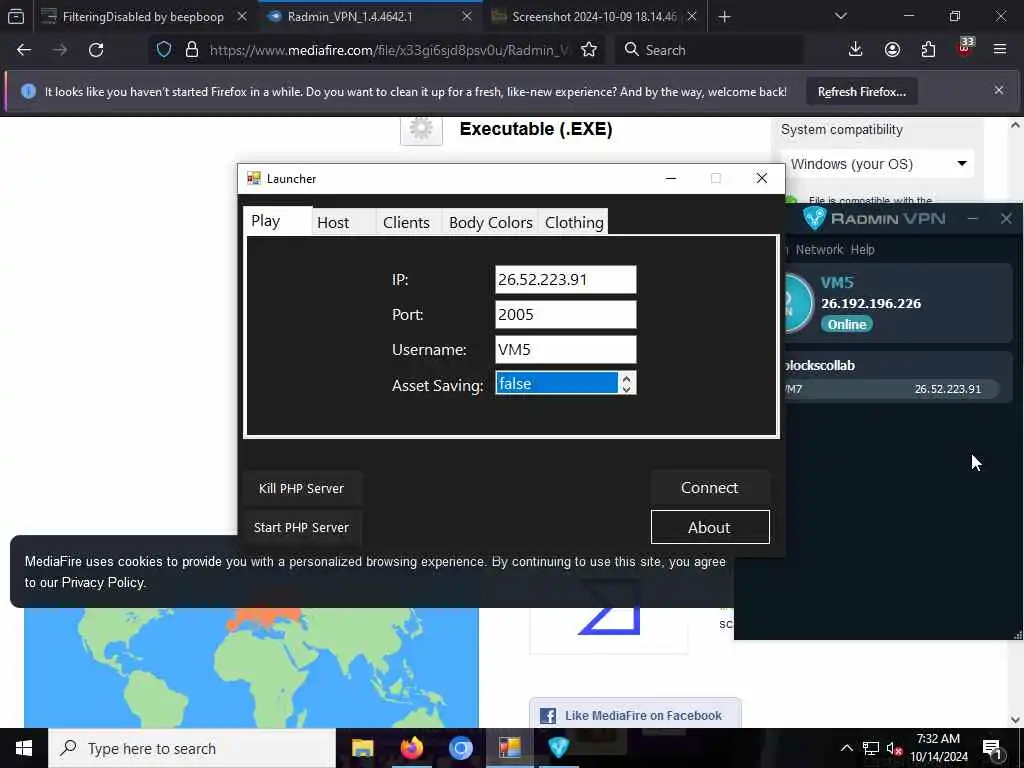Open Help menu in Radmin VPN
This screenshot has width=1024, height=768.
point(862,249)
